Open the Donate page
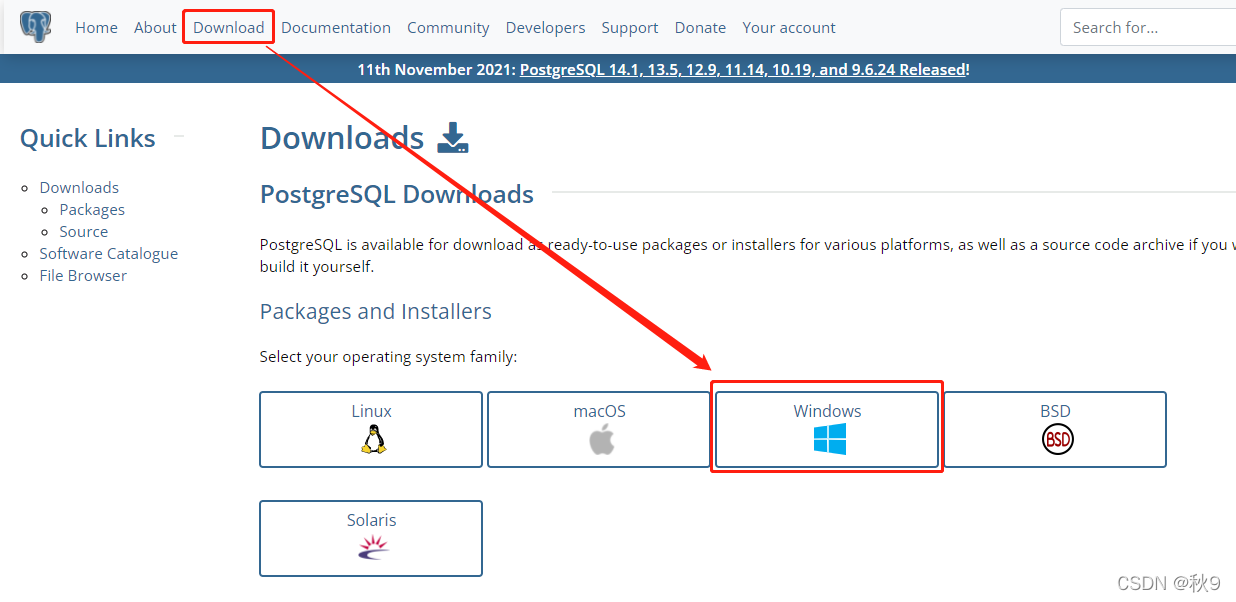The image size is (1236, 602). (x=700, y=27)
